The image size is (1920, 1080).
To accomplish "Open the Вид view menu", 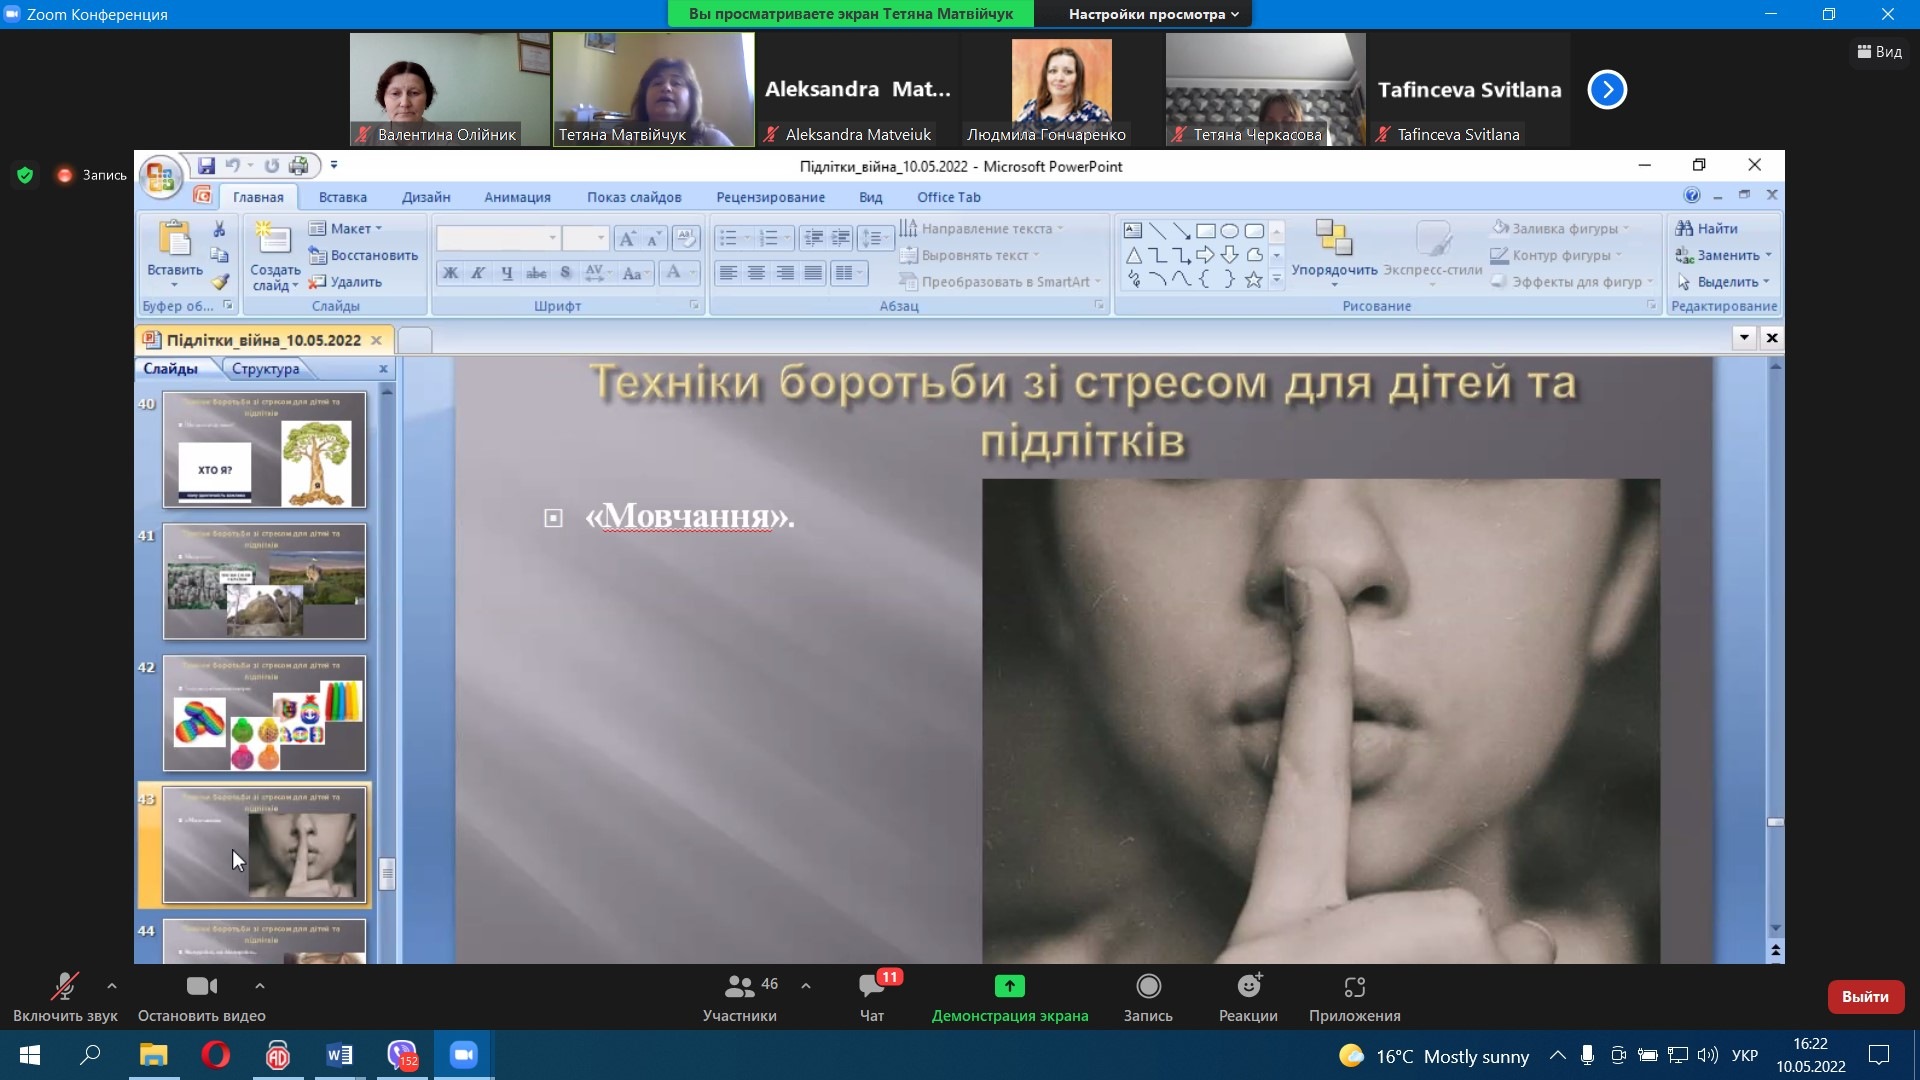I will [x=1880, y=52].
